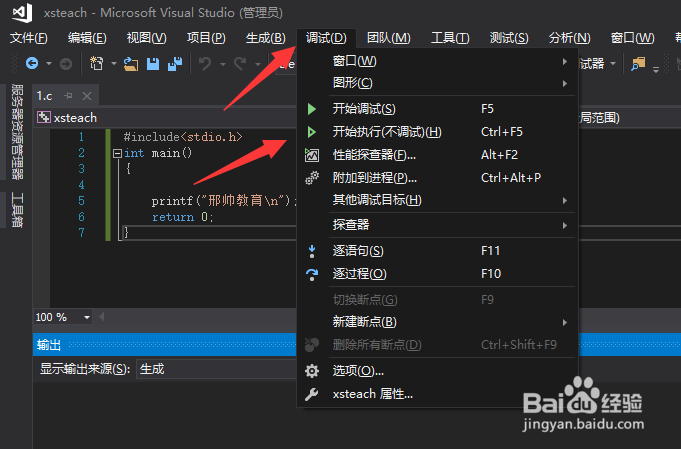Click the 调试(D) menu header

click(326, 38)
